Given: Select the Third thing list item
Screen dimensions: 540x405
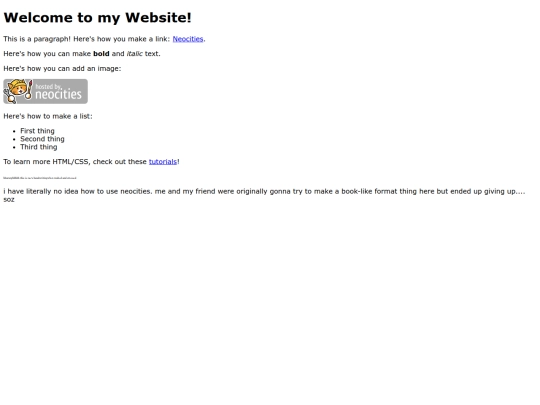Looking at the screenshot, I should coord(39,147).
